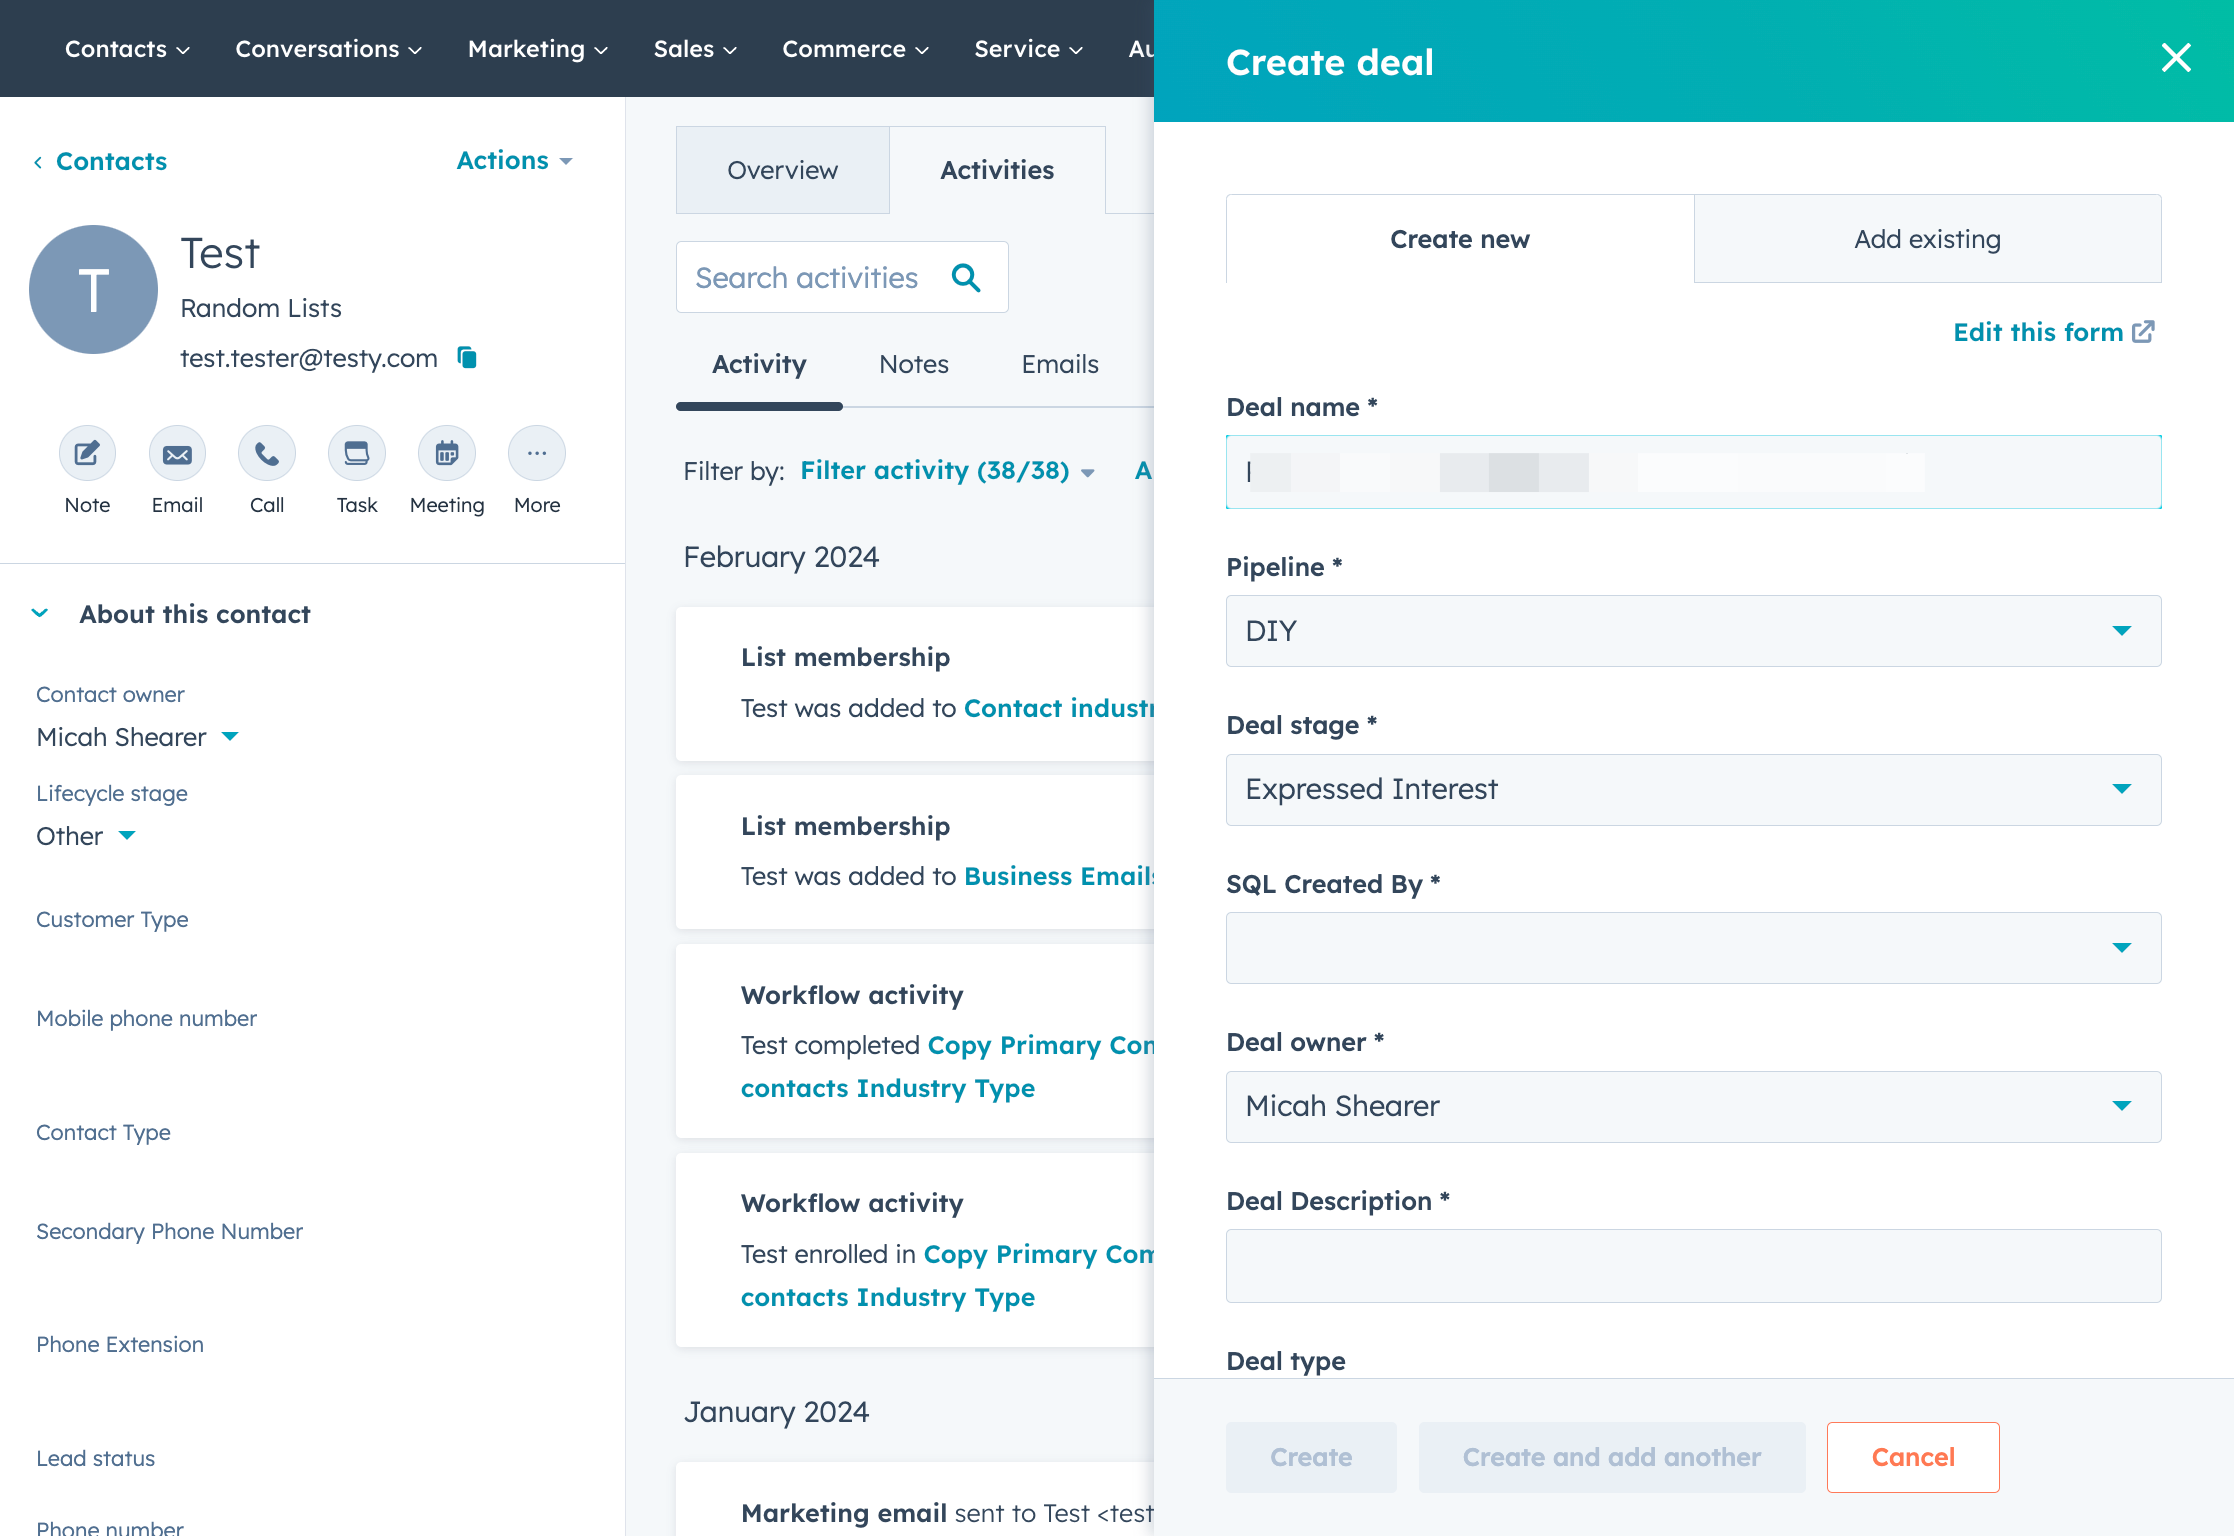Focus the Deal name input field
Viewport: 2234px width, 1536px height.
click(x=1693, y=472)
